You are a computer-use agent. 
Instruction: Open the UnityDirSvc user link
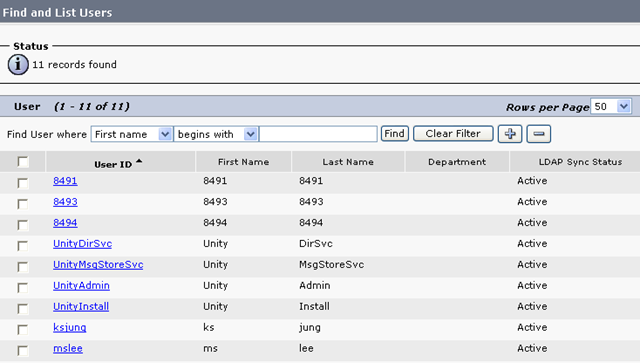coord(82,244)
